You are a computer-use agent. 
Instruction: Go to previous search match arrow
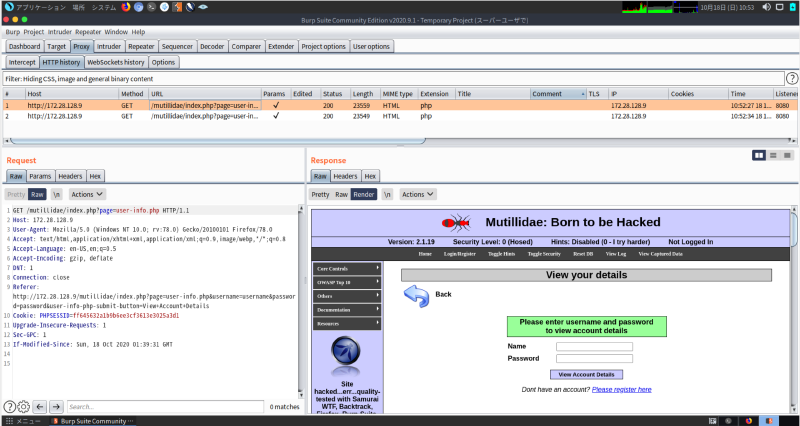point(40,407)
